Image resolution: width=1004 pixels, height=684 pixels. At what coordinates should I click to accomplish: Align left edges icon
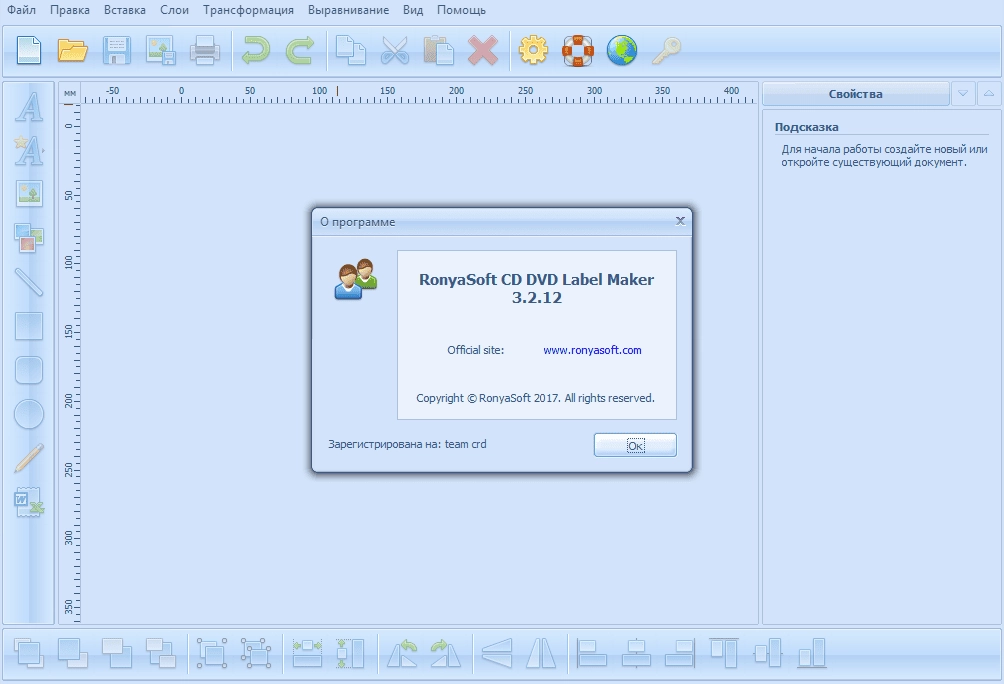(592, 653)
